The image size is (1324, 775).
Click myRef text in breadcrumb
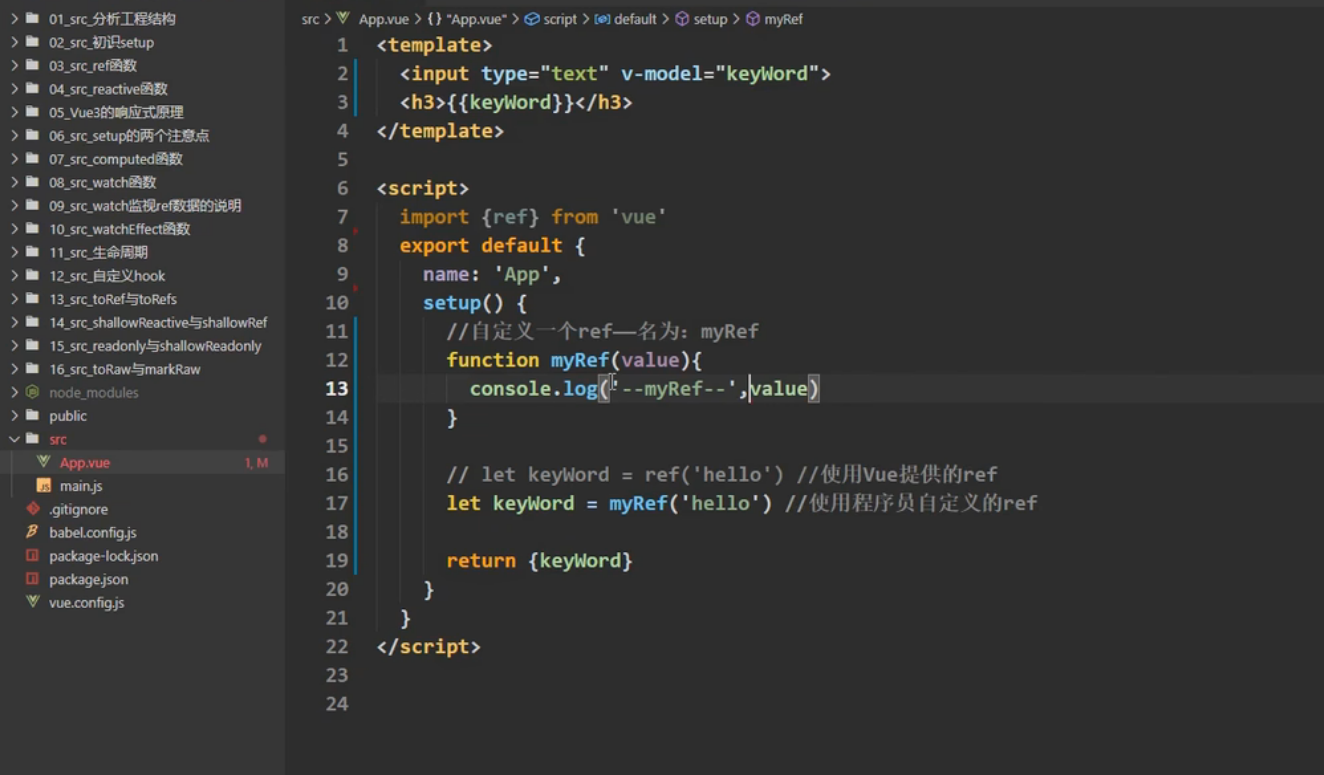click(784, 19)
